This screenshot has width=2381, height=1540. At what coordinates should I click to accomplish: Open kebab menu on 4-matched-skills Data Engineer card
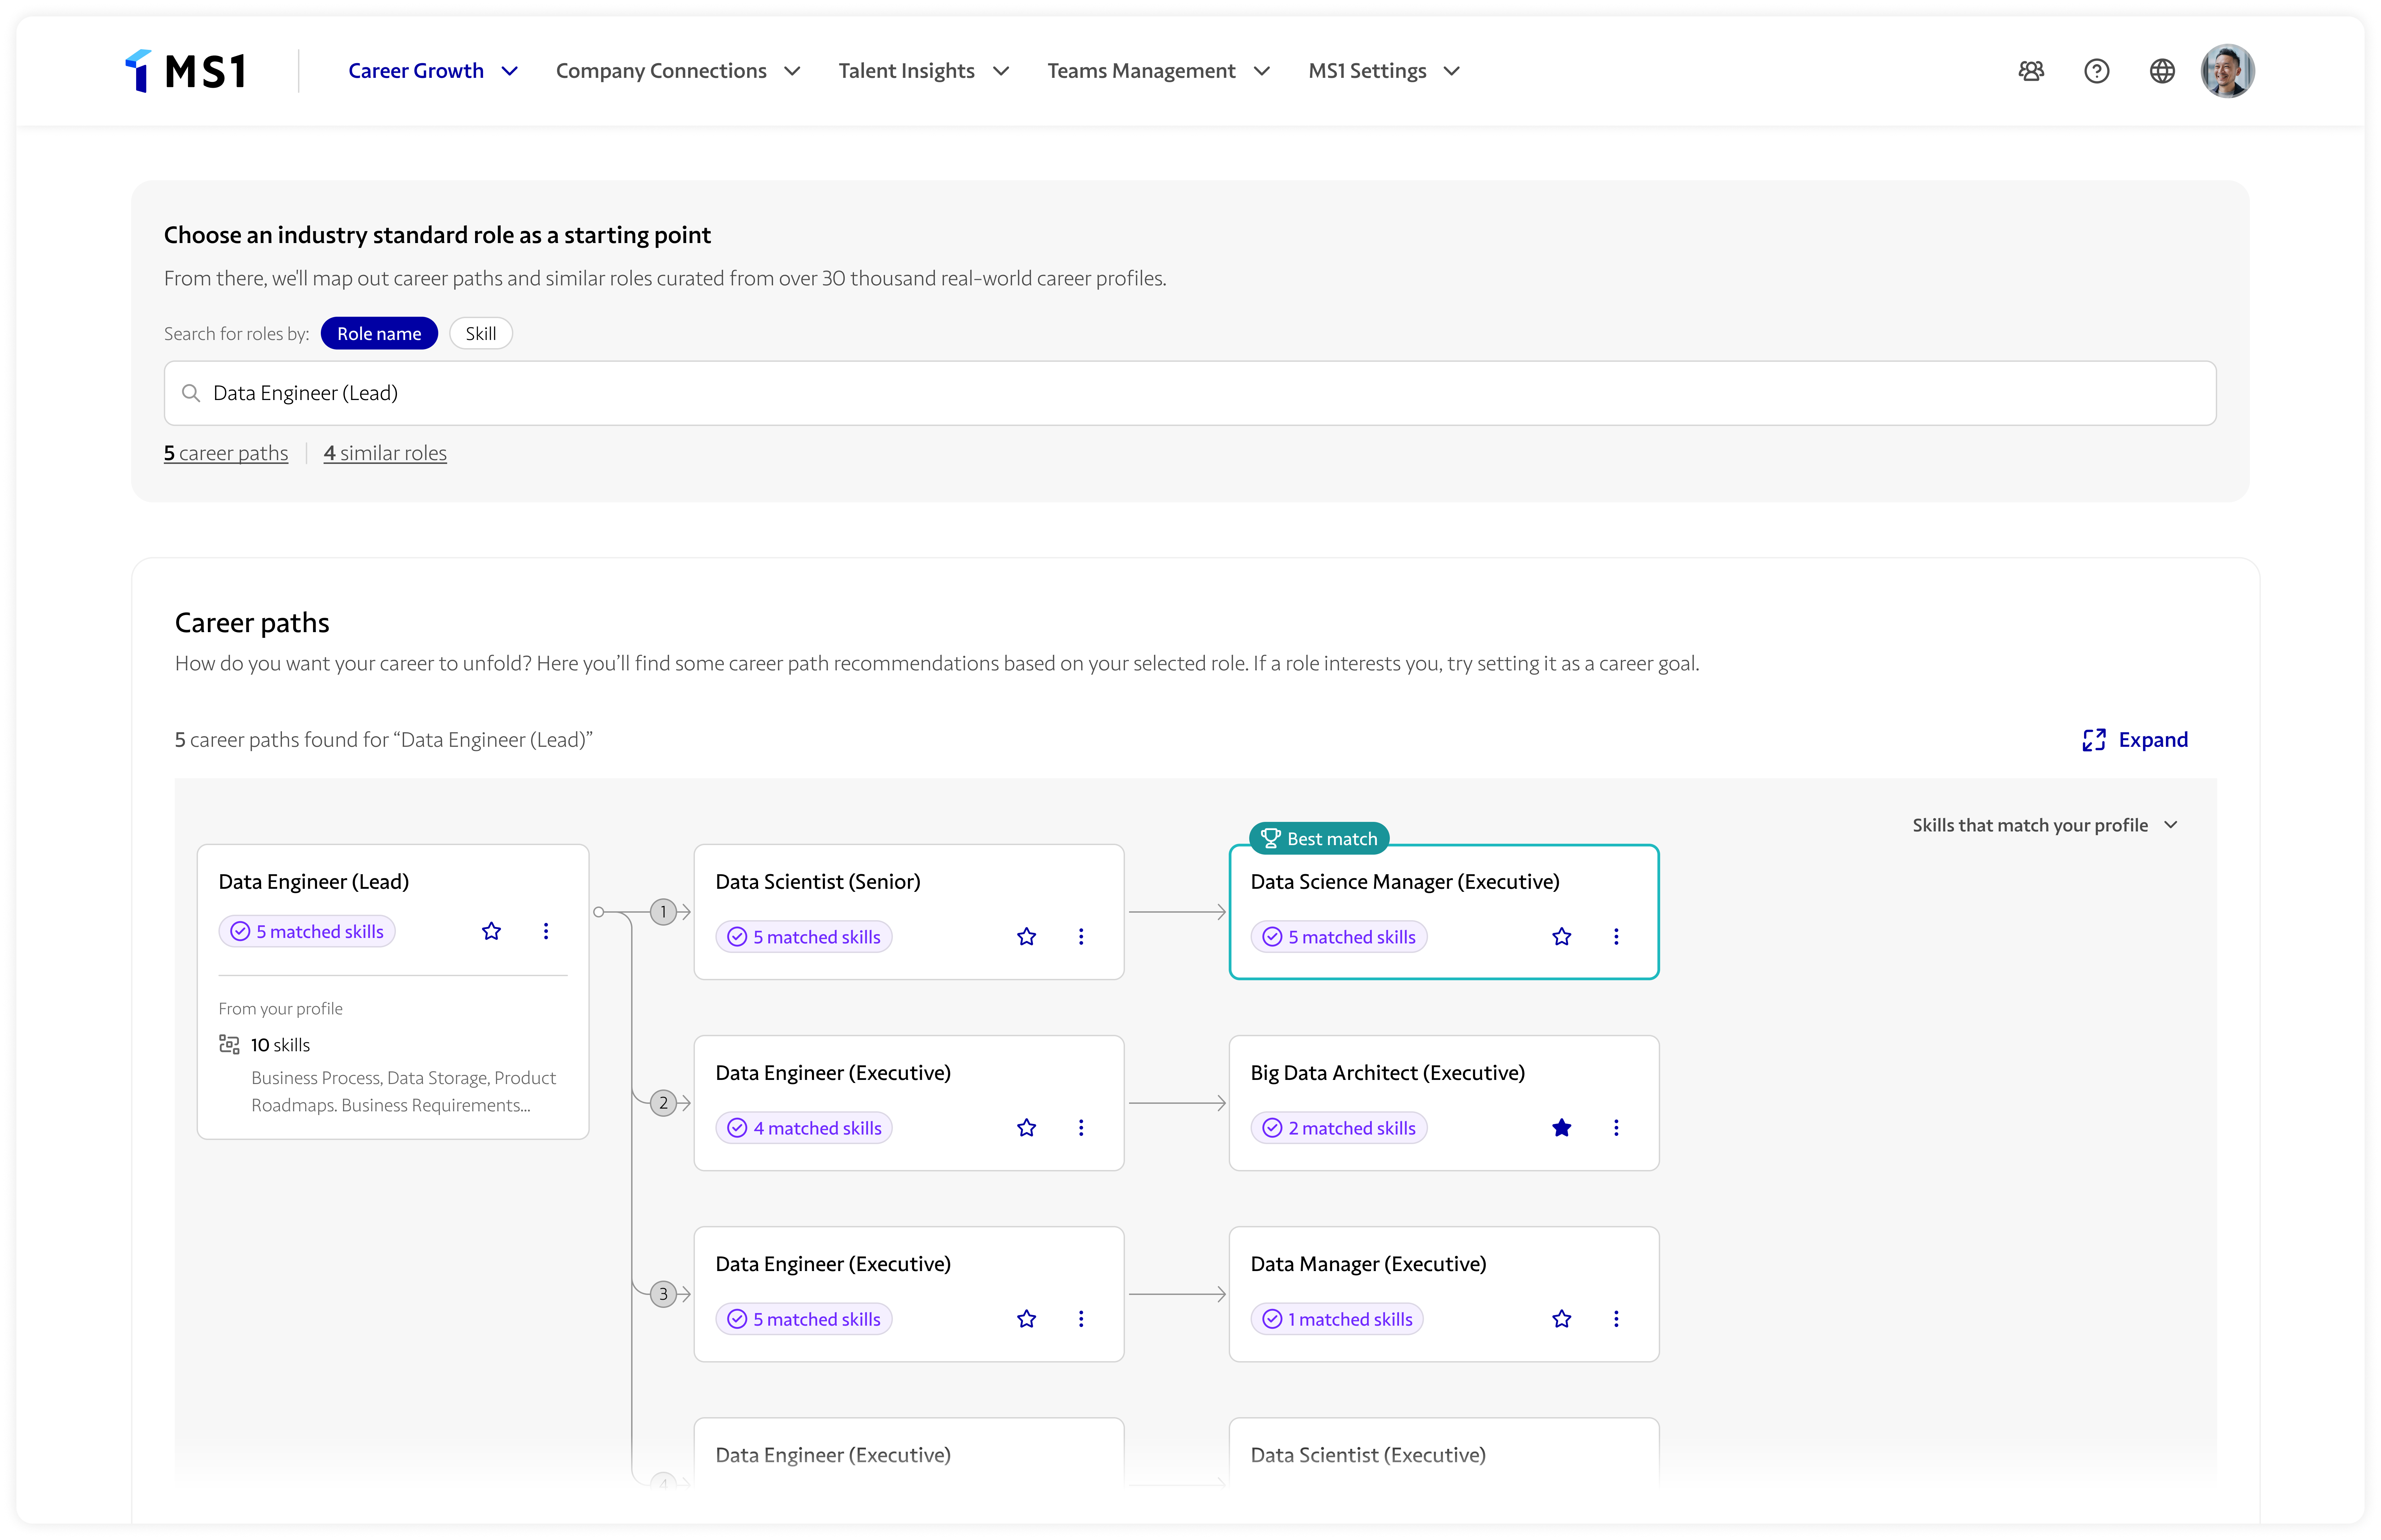(x=1081, y=1128)
